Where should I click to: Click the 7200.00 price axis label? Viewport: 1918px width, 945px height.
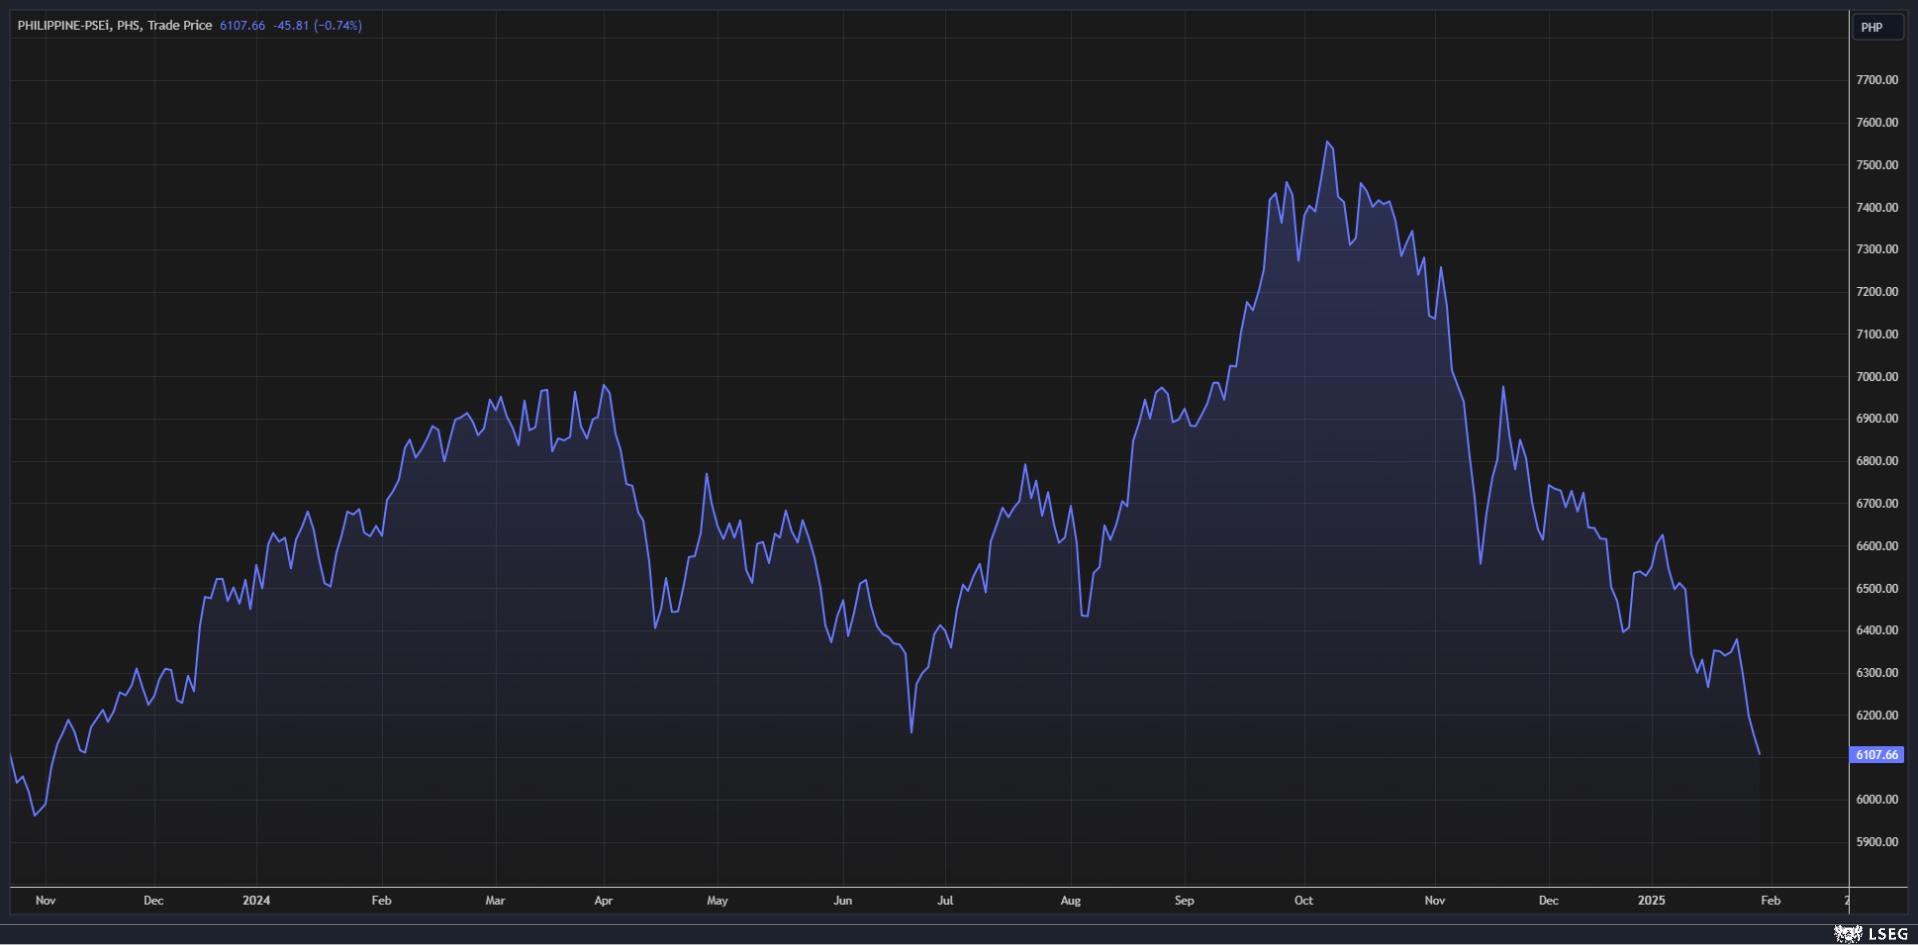(x=1877, y=292)
